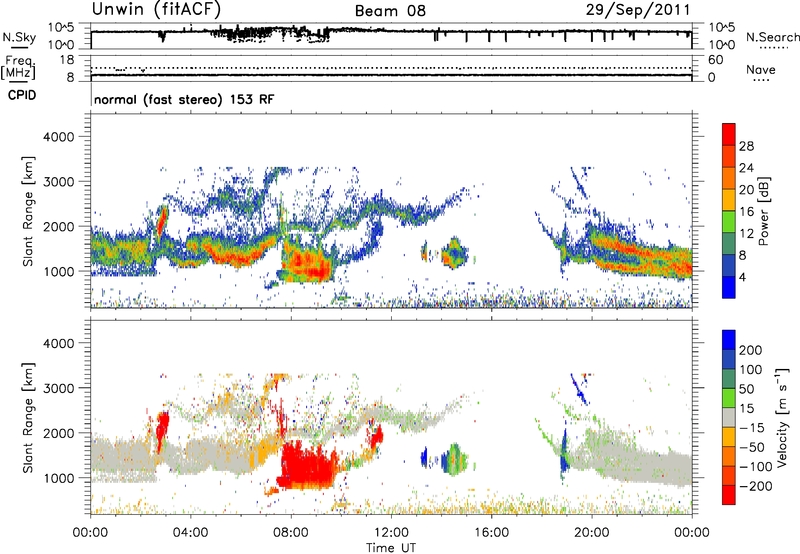Click the '16:00' time tick label

[491, 533]
